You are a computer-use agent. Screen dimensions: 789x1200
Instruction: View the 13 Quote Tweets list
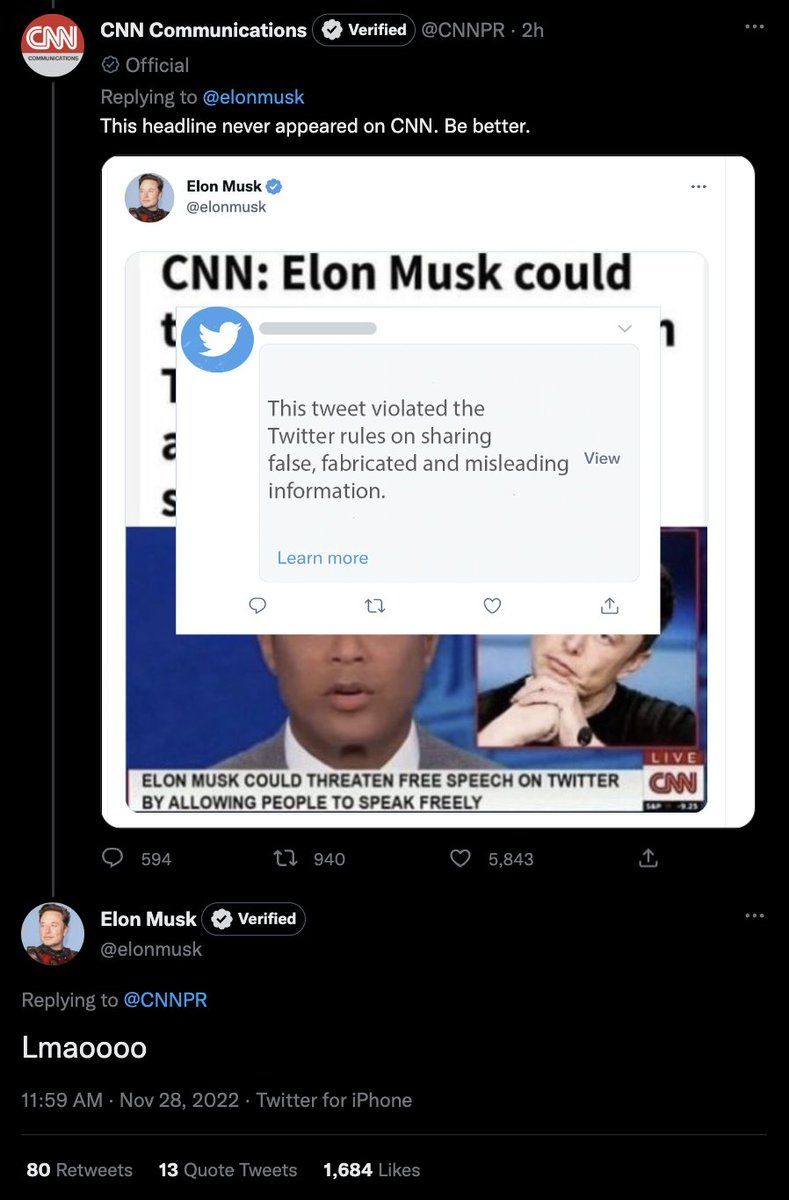tap(228, 1169)
